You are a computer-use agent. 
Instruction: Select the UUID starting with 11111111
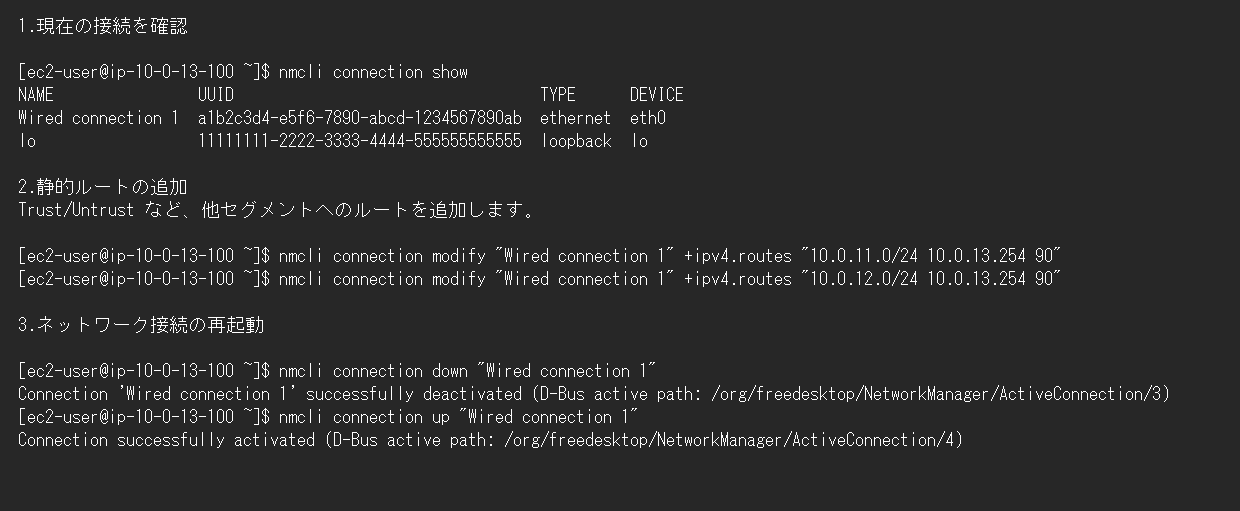(x=360, y=141)
